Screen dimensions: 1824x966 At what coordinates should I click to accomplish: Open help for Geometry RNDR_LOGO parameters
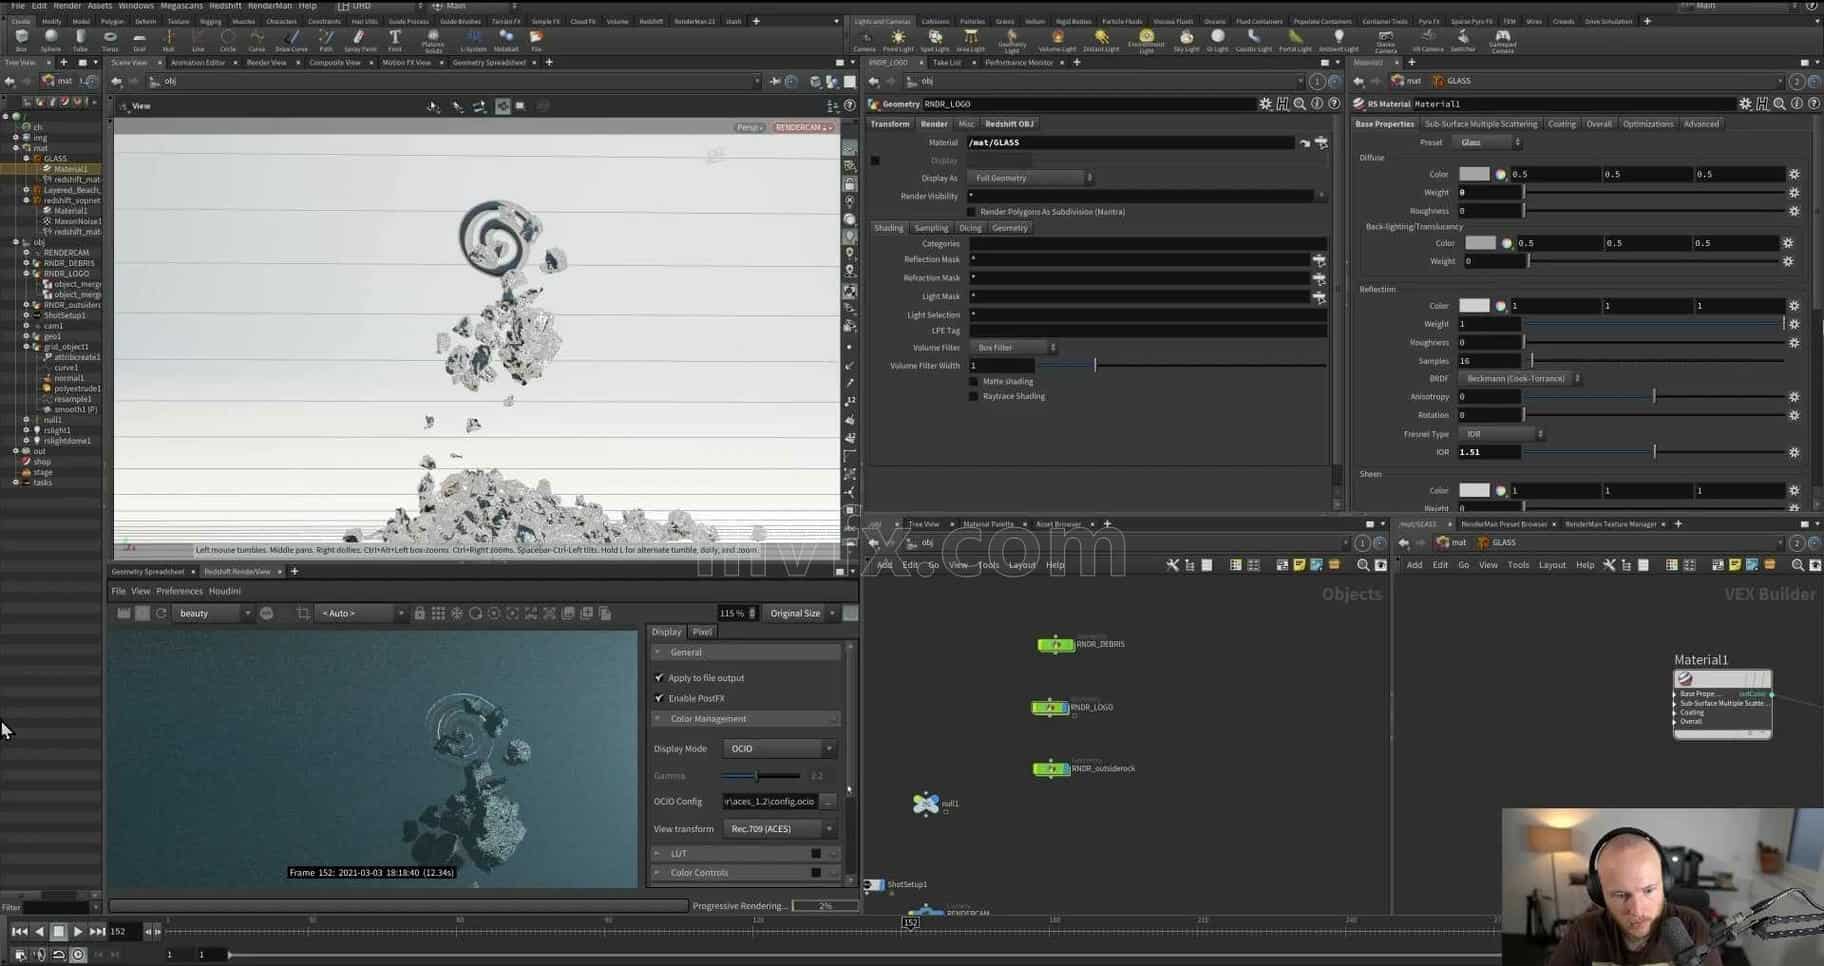(1334, 104)
